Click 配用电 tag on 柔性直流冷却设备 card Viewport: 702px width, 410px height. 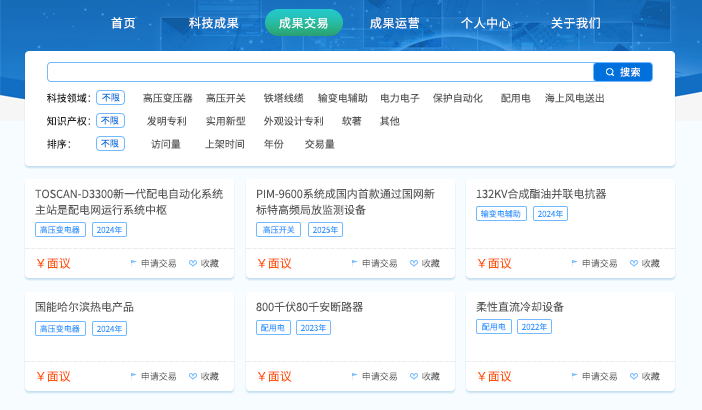pos(494,327)
